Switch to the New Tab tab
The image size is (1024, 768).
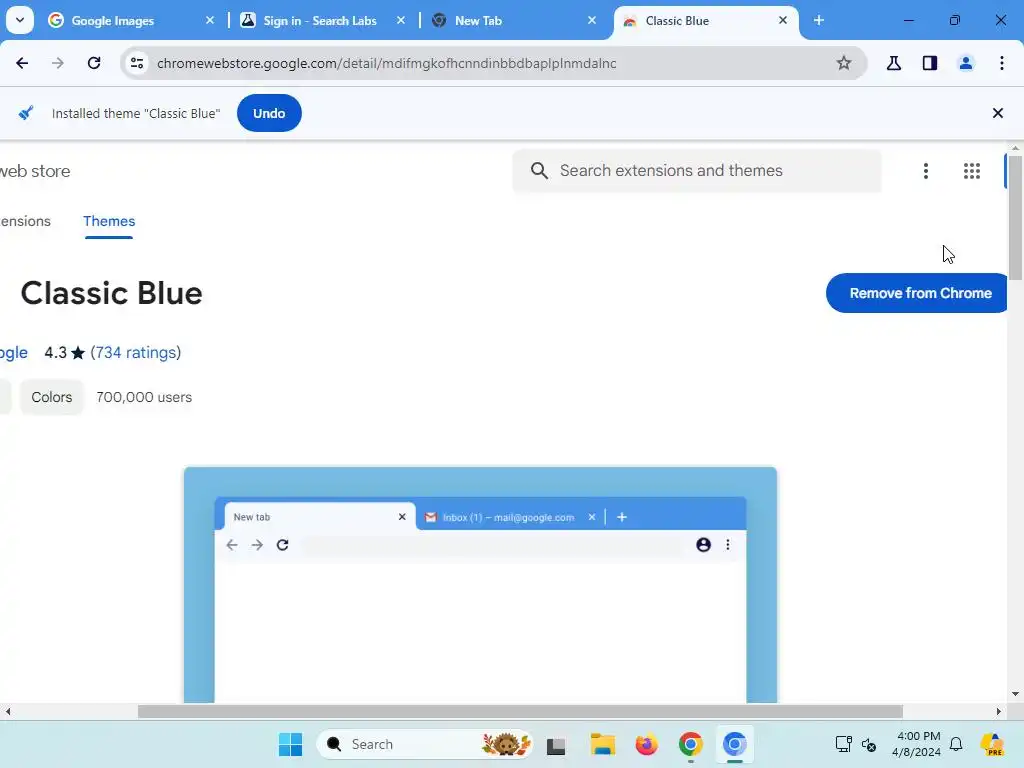478,21
